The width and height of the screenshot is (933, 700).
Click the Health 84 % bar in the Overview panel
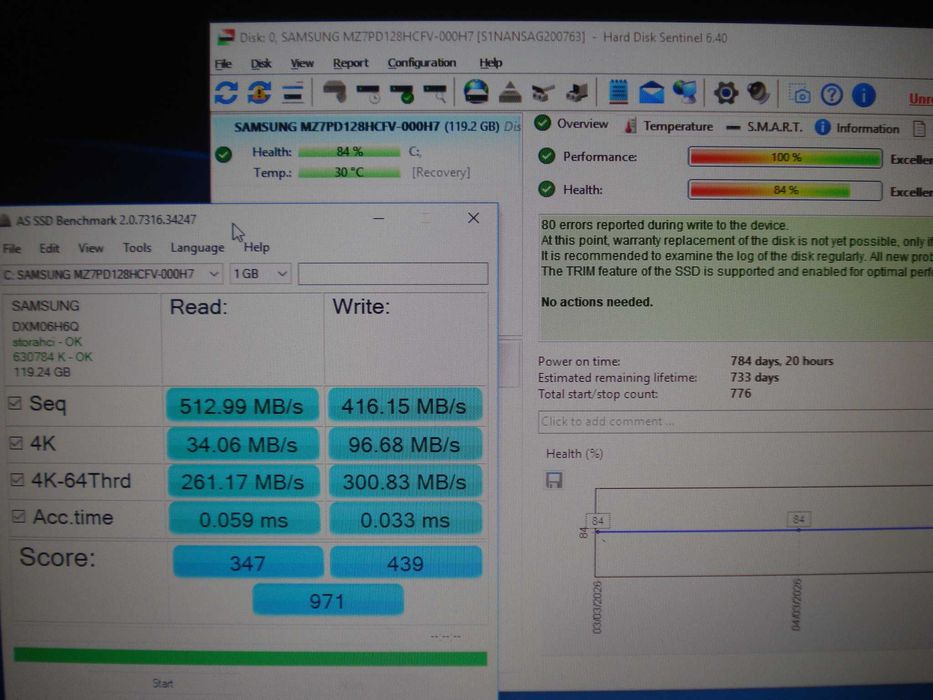785,190
